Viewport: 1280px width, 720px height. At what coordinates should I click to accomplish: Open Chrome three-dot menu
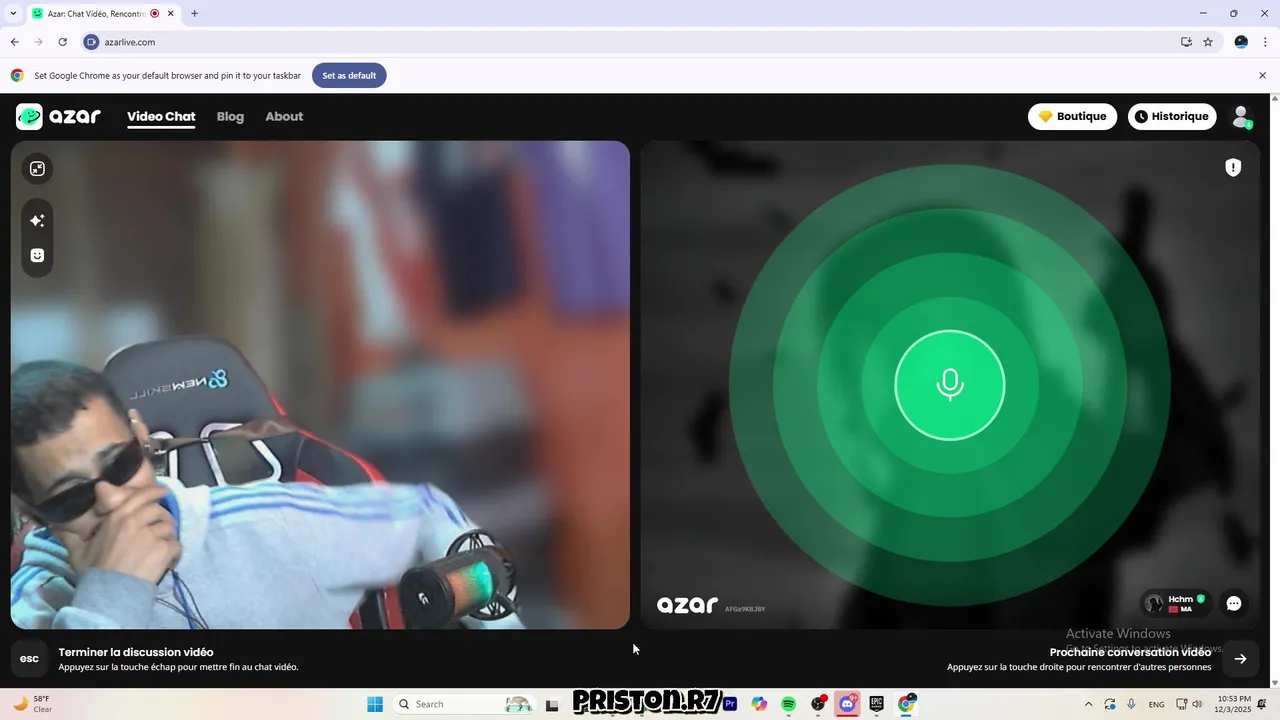pyautogui.click(x=1266, y=42)
